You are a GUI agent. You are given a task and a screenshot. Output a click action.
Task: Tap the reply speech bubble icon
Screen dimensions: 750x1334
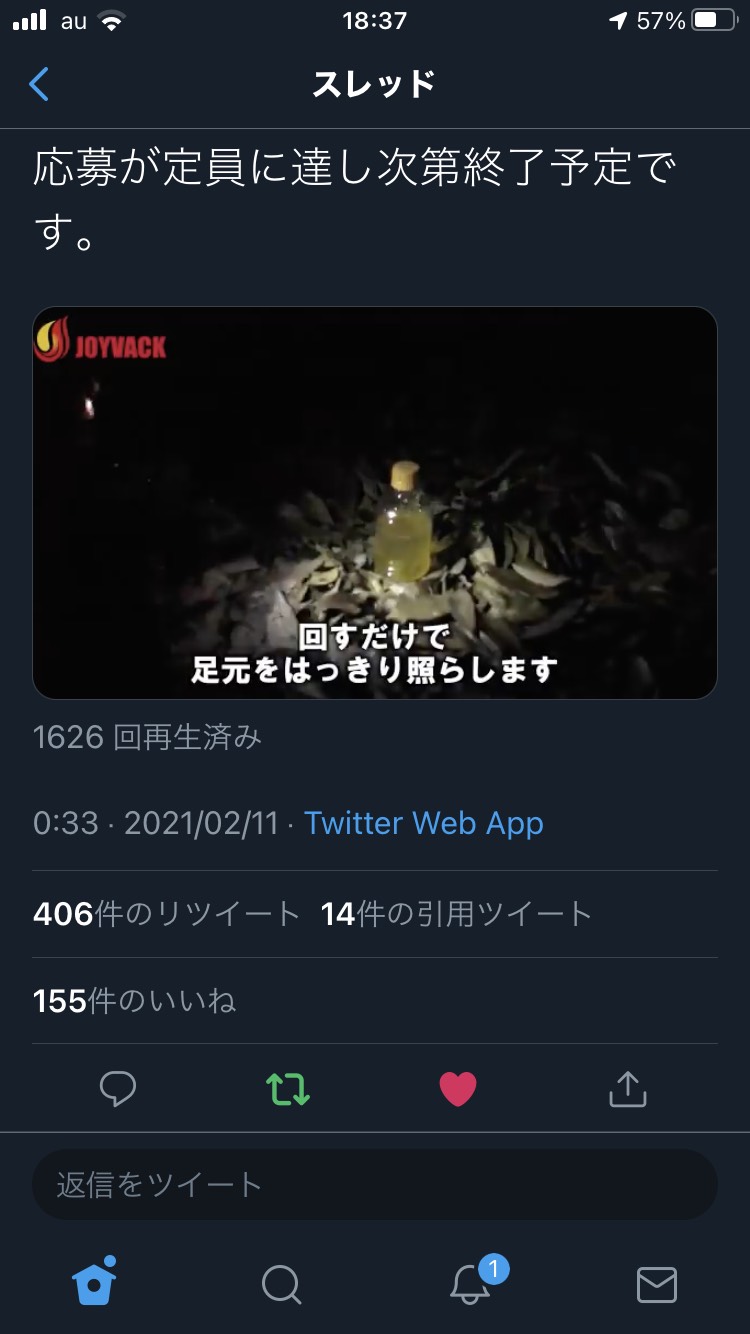(118, 1089)
